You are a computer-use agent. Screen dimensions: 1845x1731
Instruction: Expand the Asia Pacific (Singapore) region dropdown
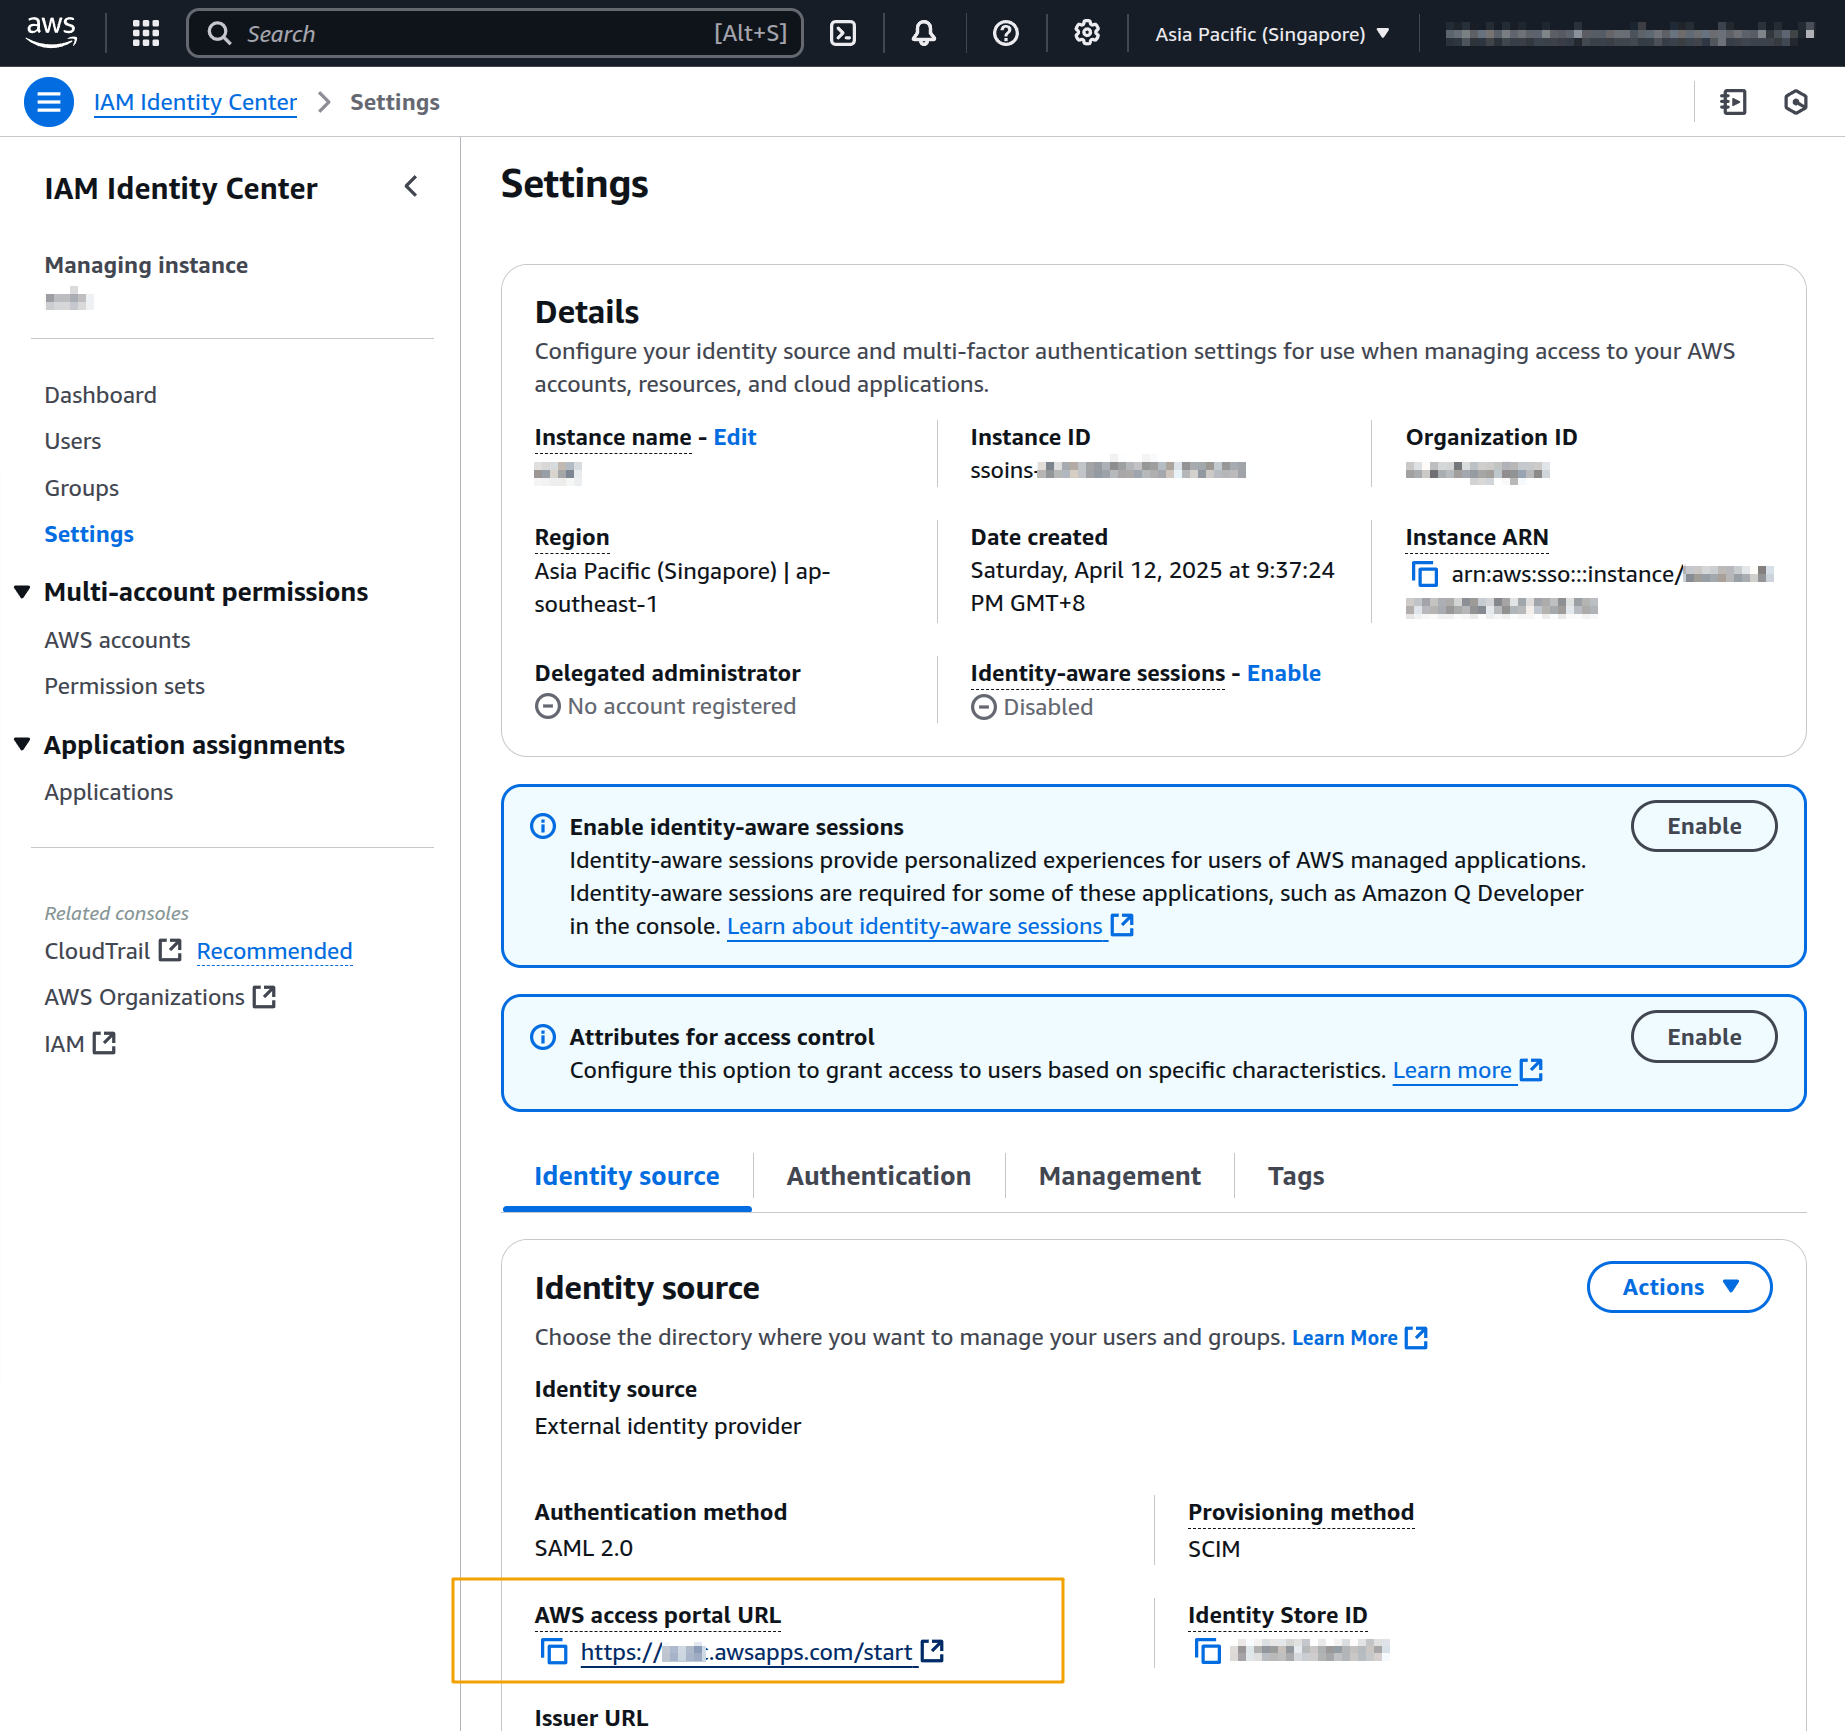click(1272, 34)
